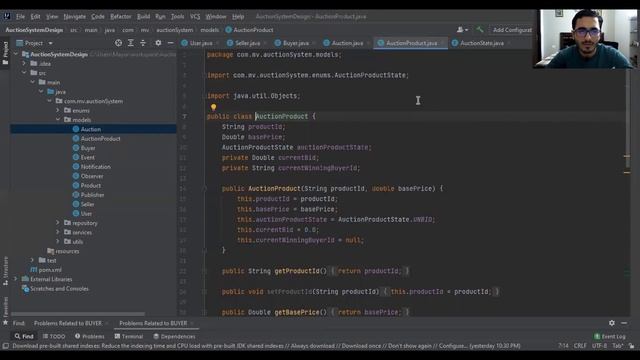Collapse the src folder
The image size is (640, 360).
click(x=24, y=73)
